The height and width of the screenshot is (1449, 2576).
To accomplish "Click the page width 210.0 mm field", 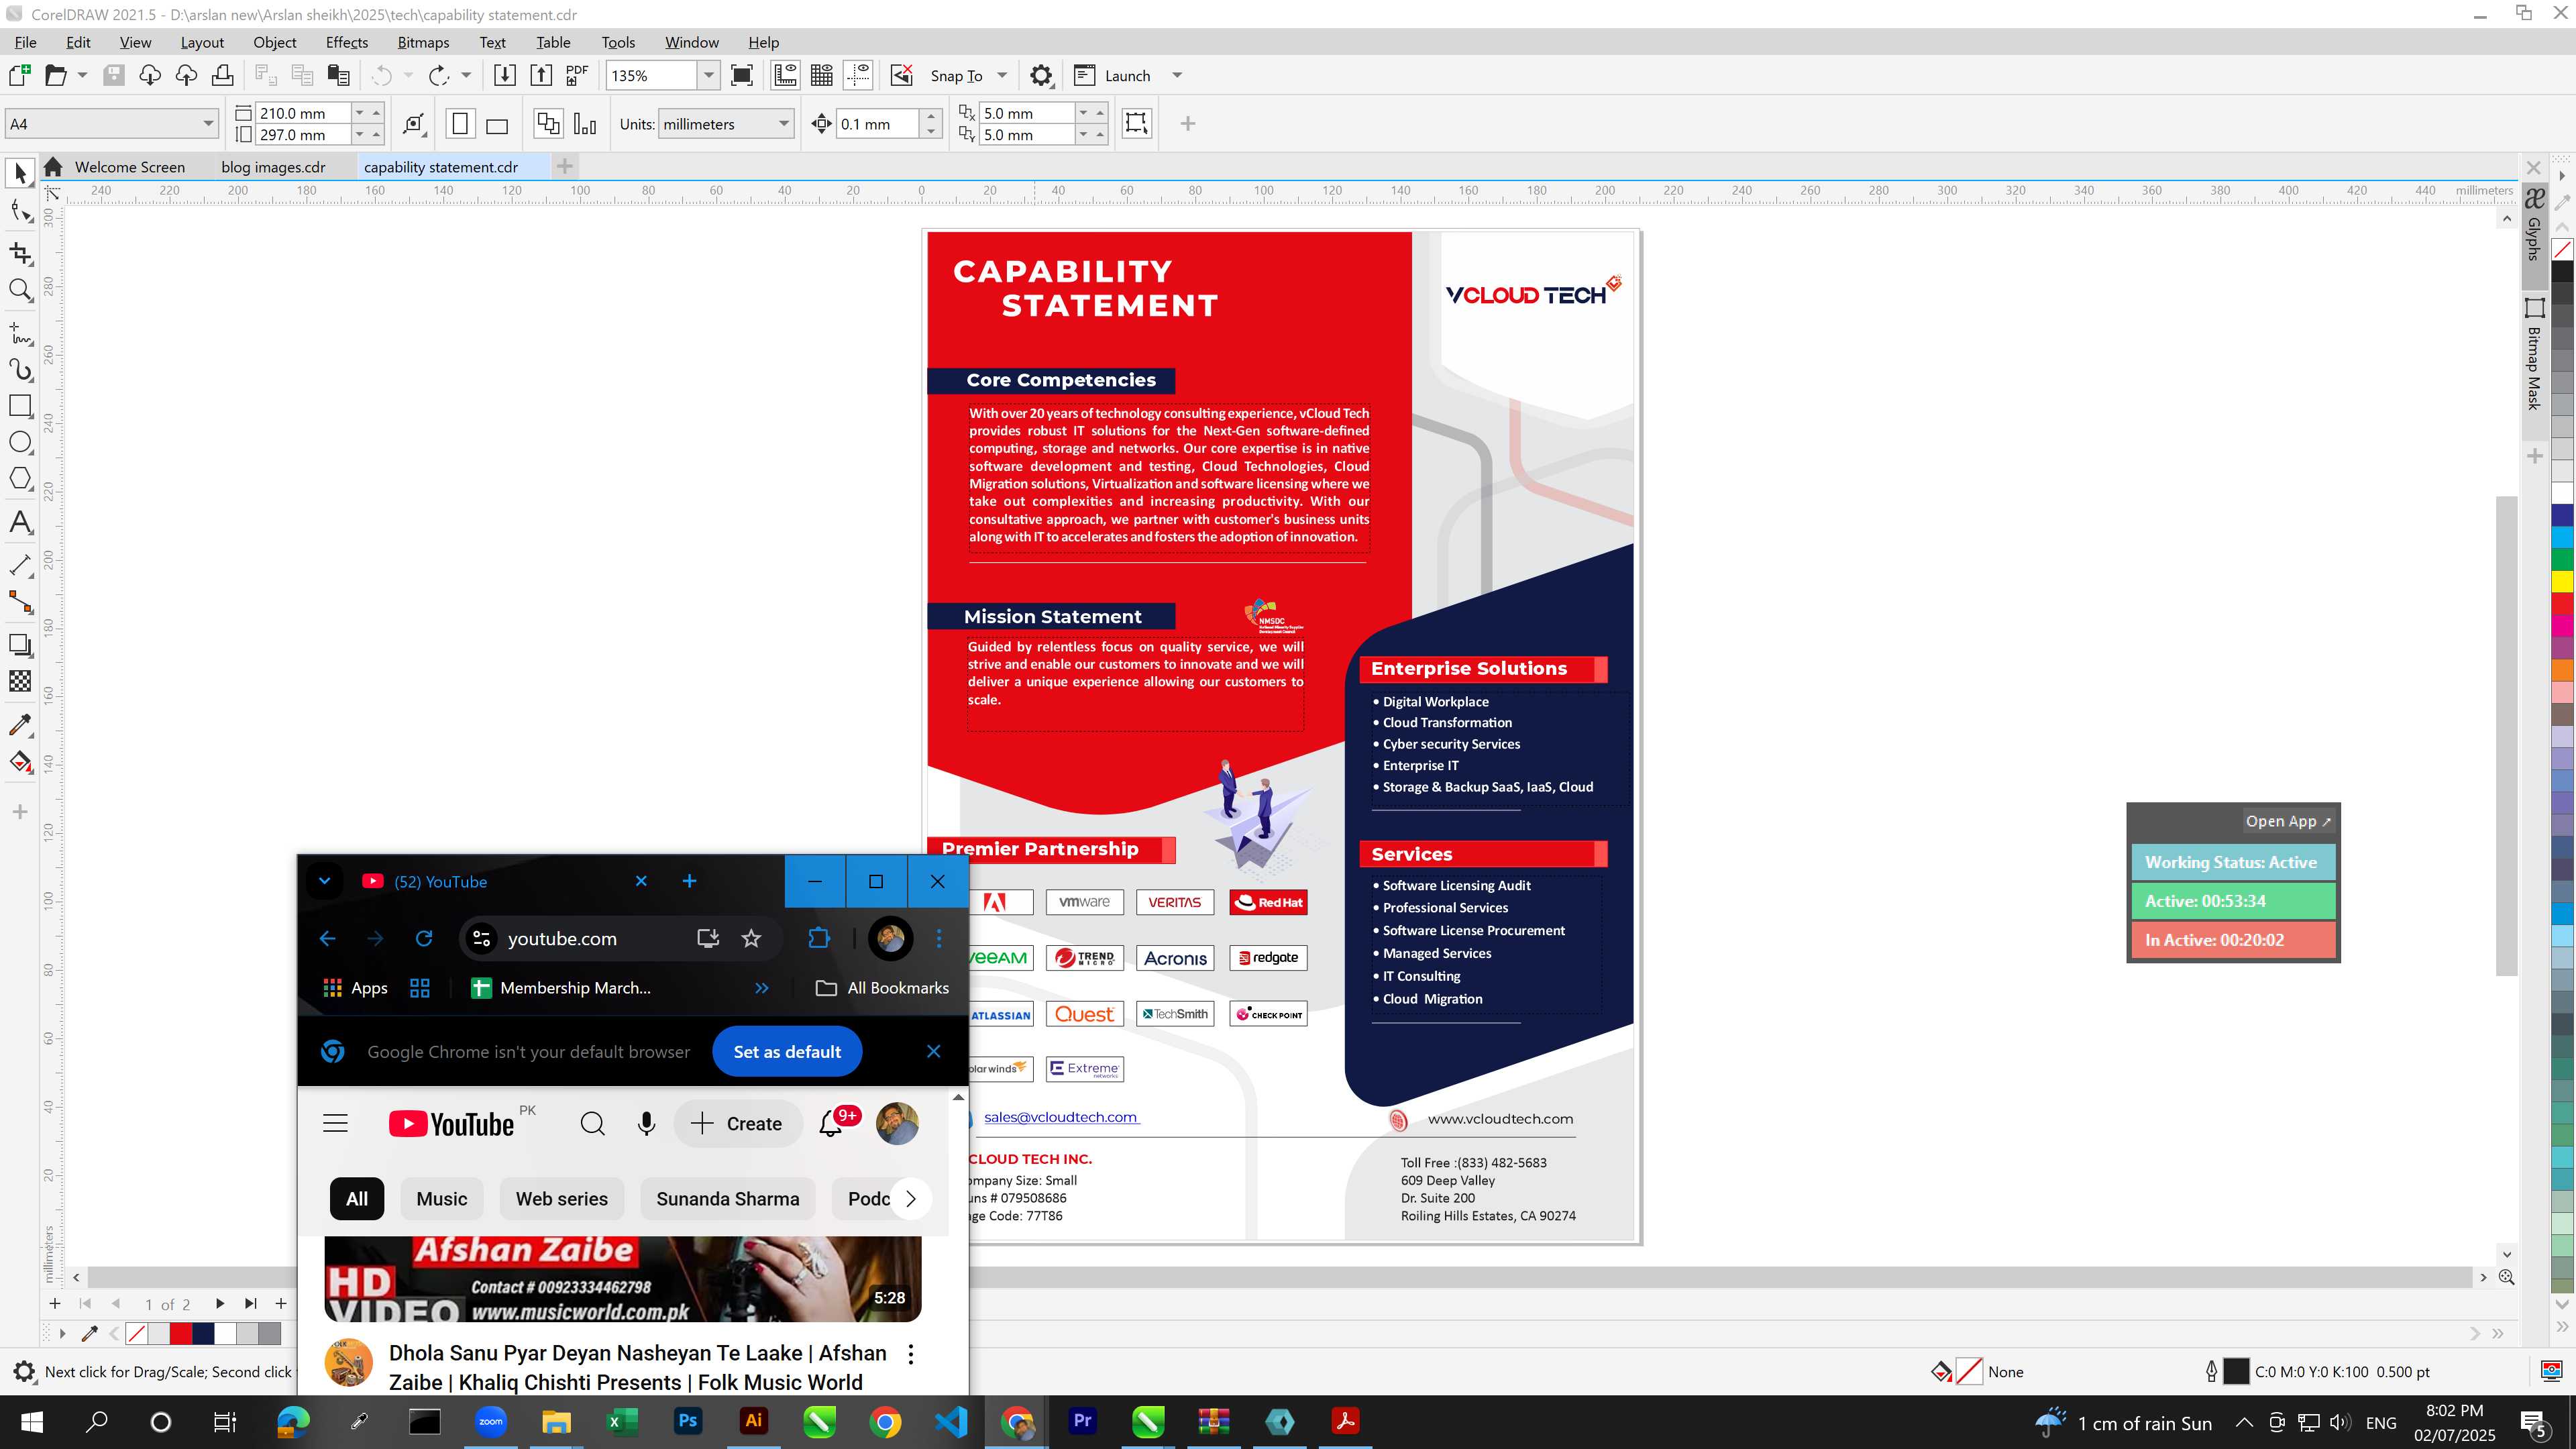I will point(304,113).
